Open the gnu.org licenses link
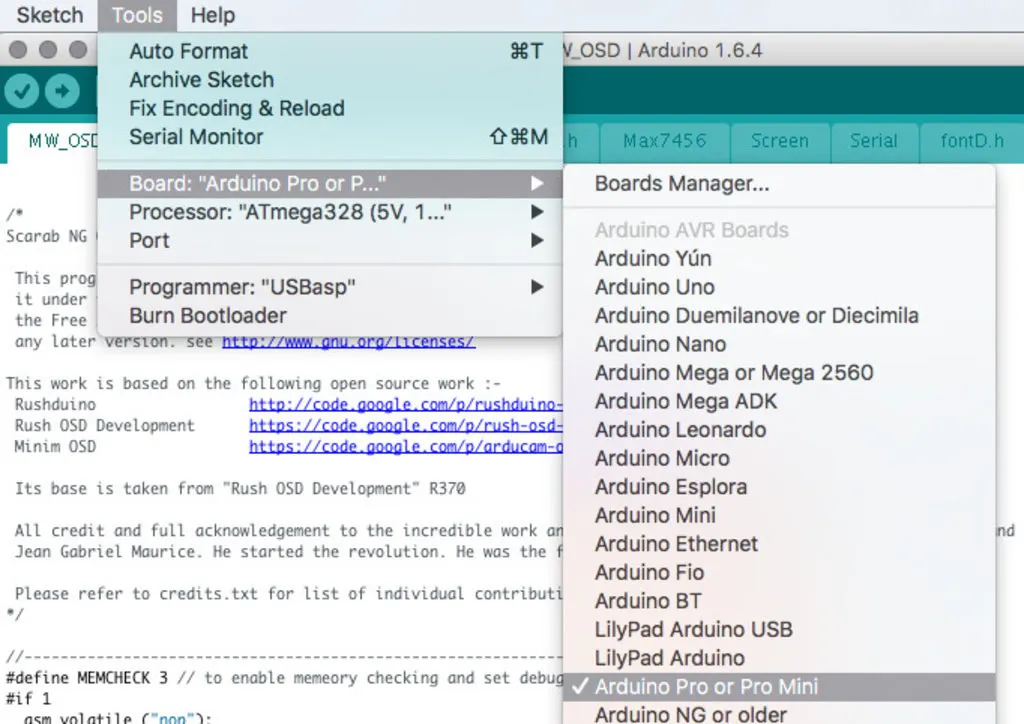The height and width of the screenshot is (724, 1024). (x=348, y=342)
